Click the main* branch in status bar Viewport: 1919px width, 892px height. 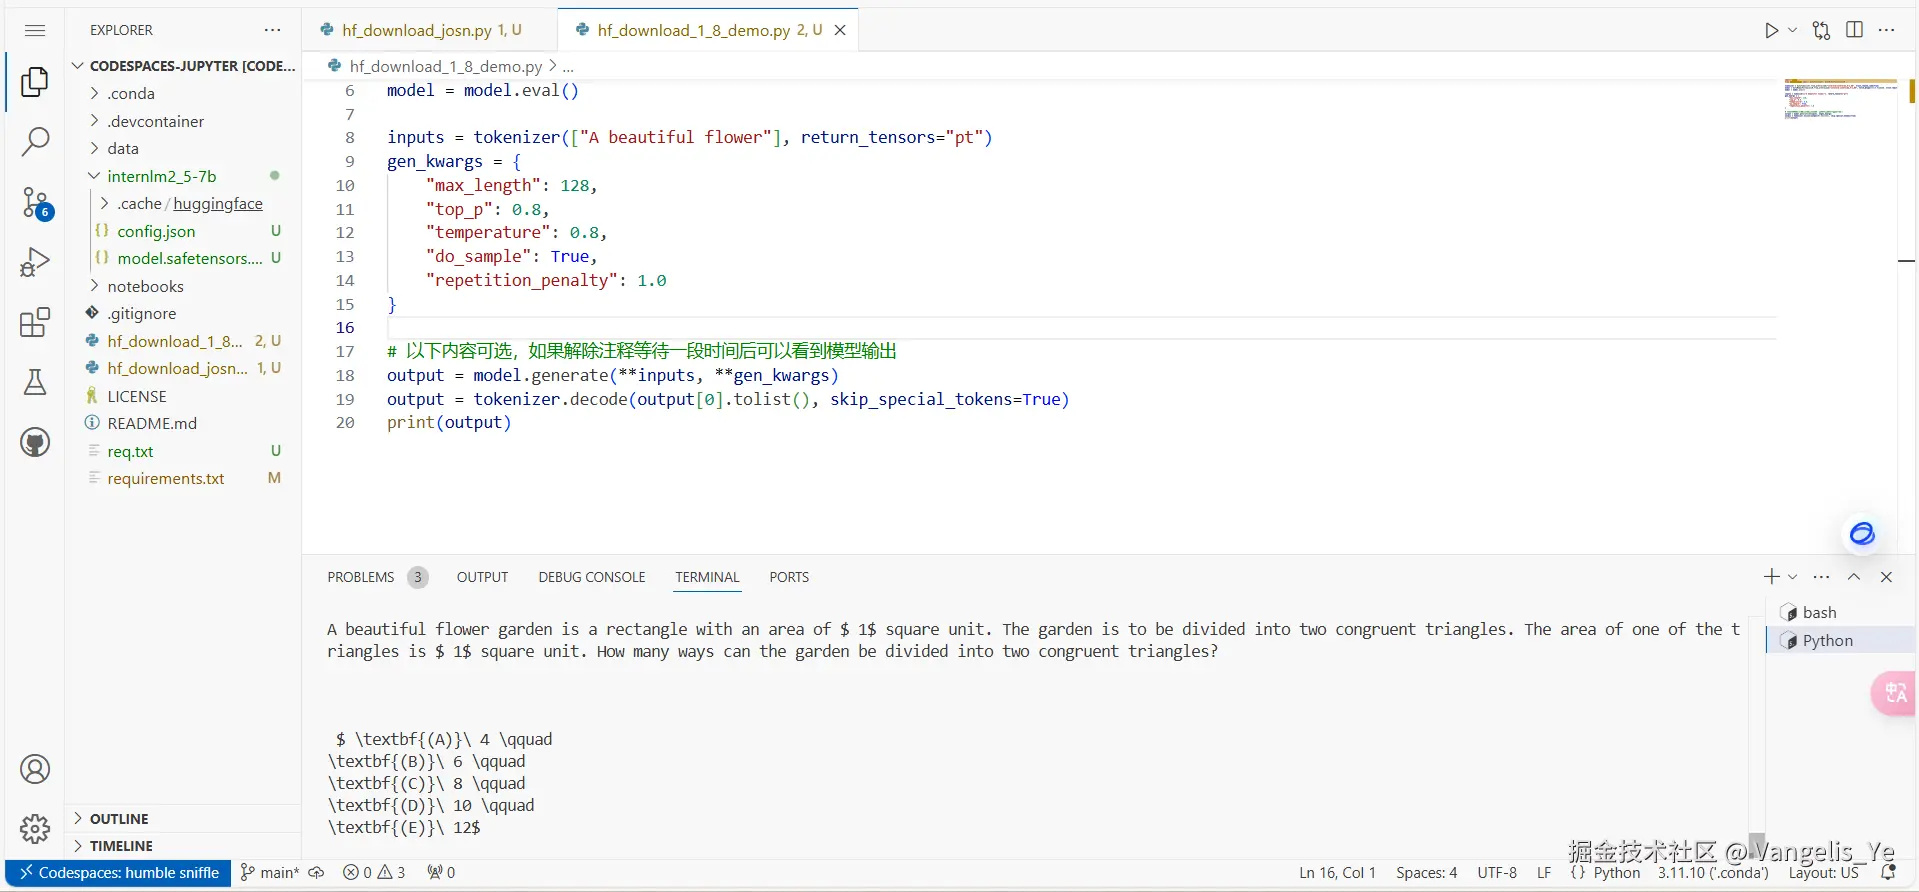pos(269,872)
